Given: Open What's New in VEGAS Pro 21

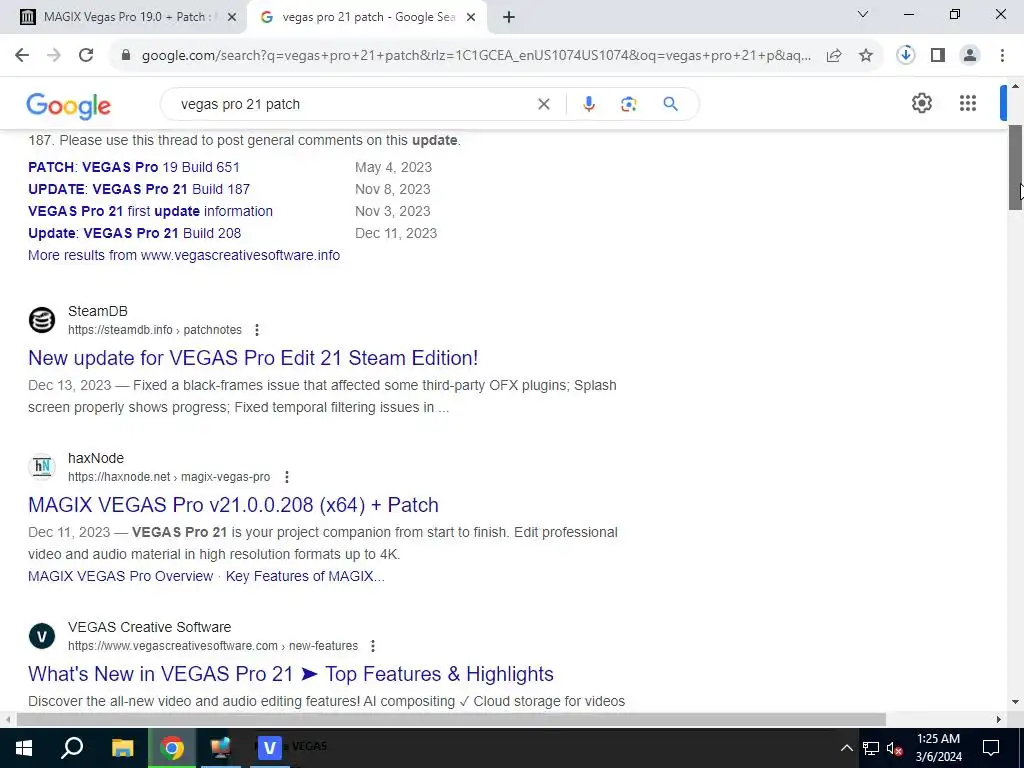Looking at the screenshot, I should click(x=291, y=674).
